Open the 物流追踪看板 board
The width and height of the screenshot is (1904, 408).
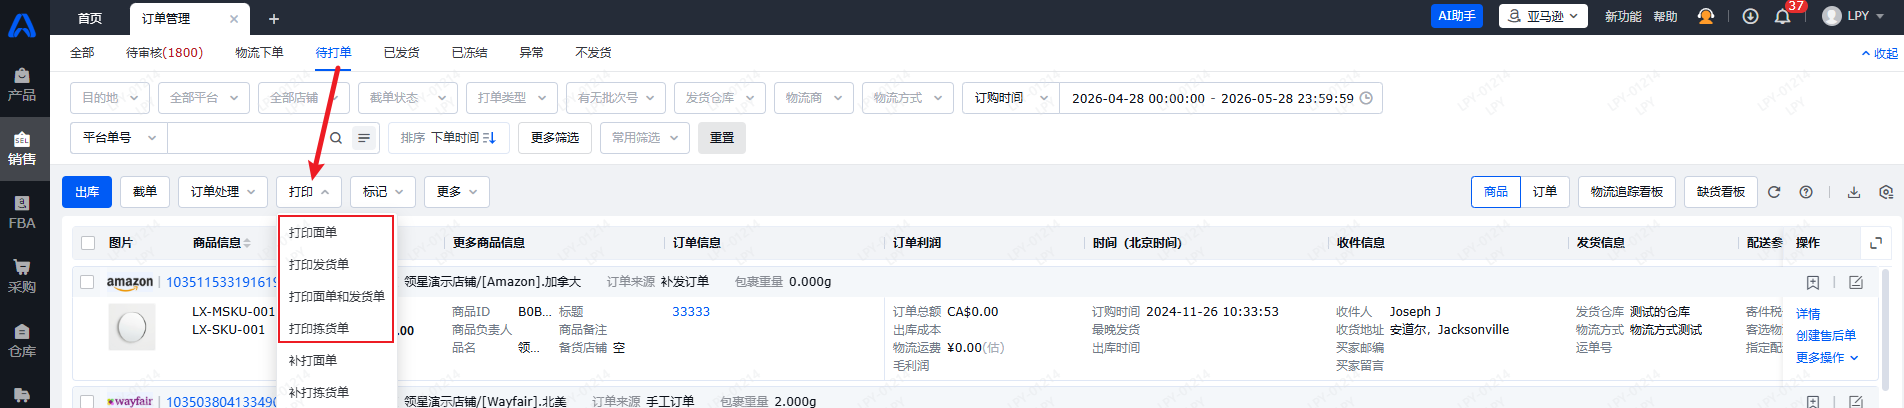(1627, 192)
